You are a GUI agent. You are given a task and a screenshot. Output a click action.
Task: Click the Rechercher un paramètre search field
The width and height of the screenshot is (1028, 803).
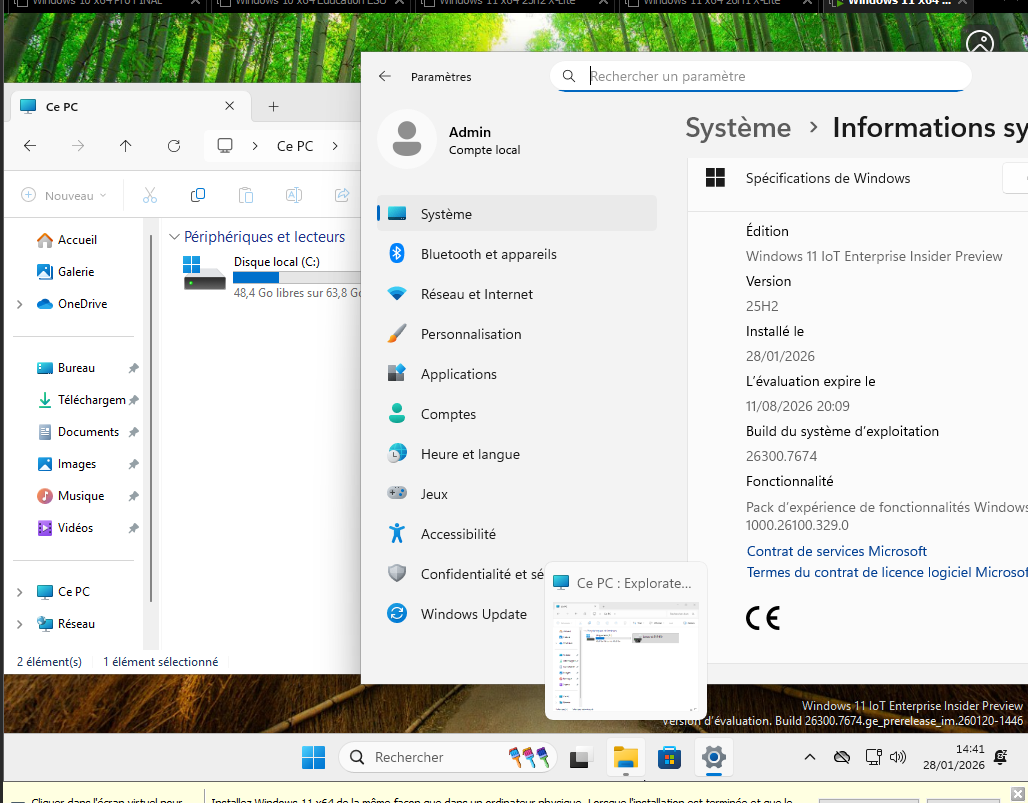point(760,76)
